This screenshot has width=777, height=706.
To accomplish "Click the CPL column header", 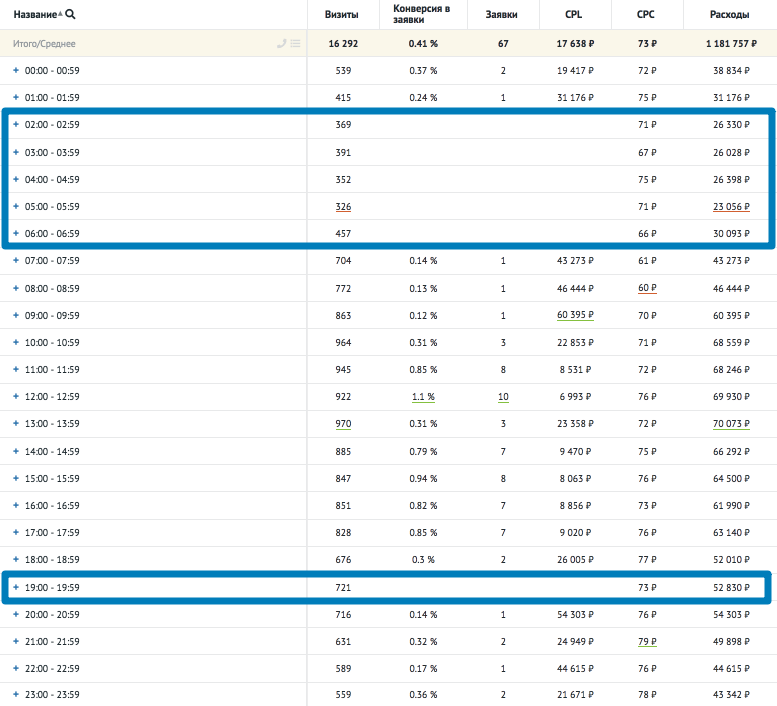I will click(573, 15).
